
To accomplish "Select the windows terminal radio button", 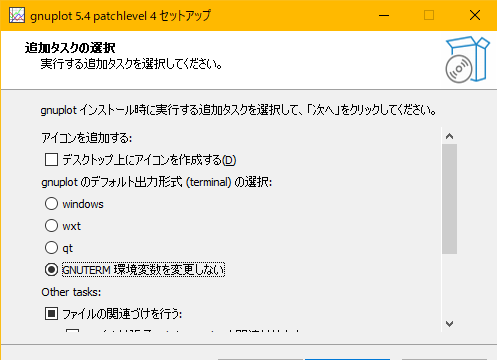I will [x=51, y=204].
